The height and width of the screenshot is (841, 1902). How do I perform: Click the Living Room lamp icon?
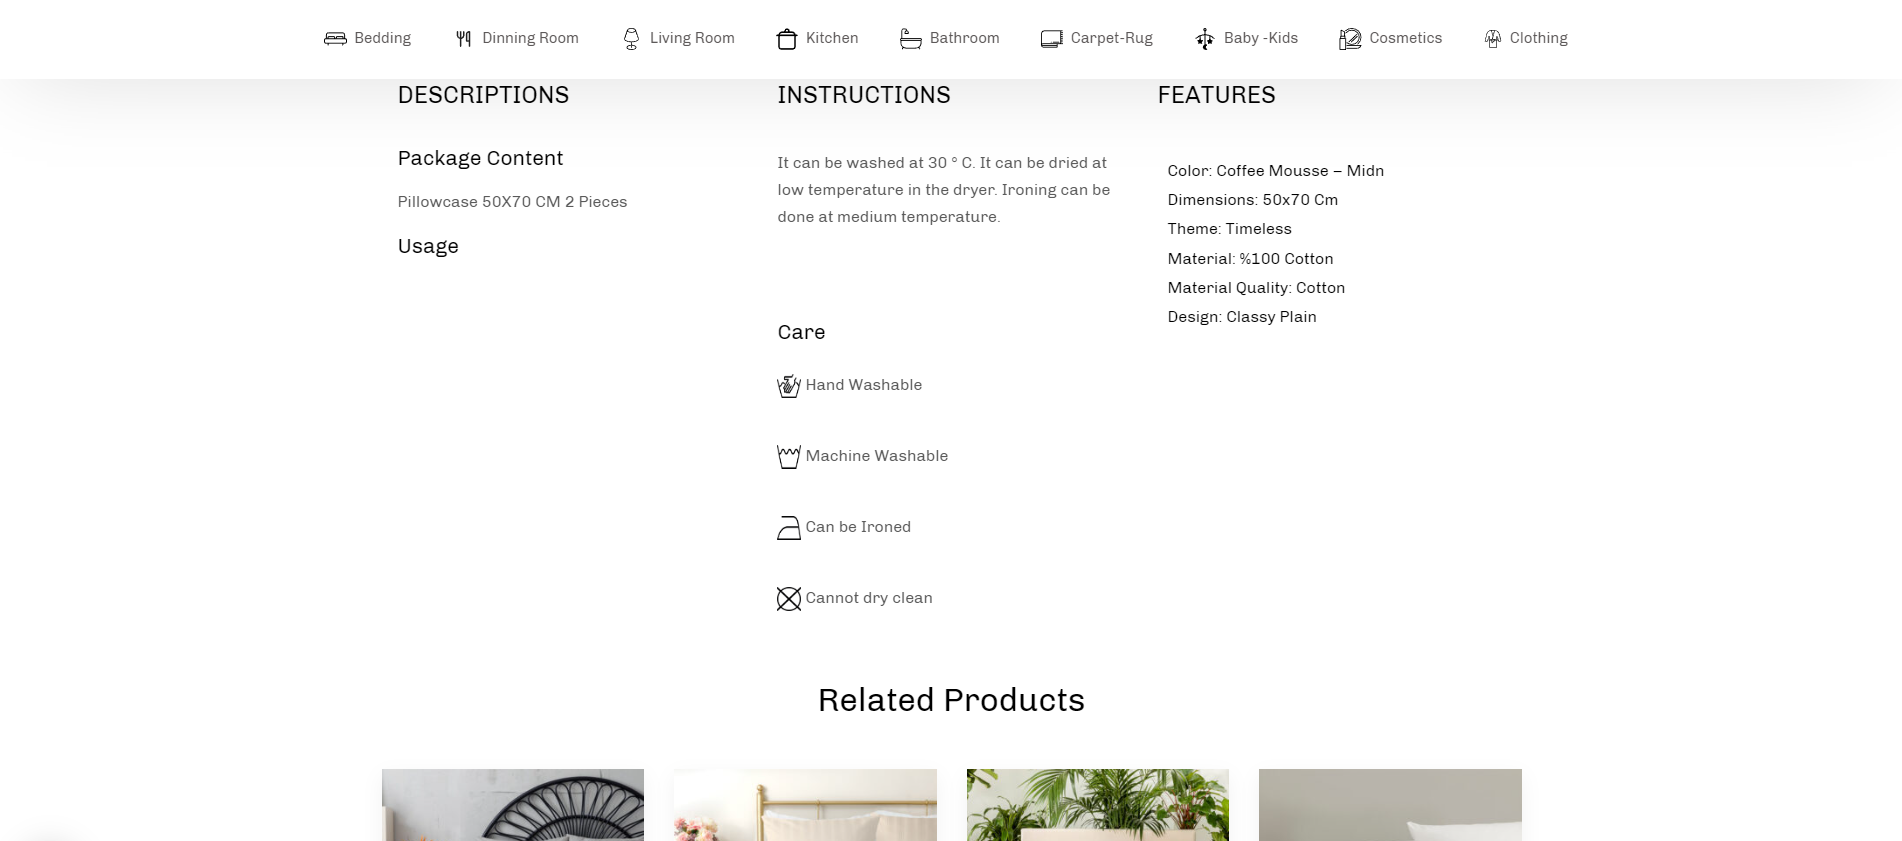631,39
